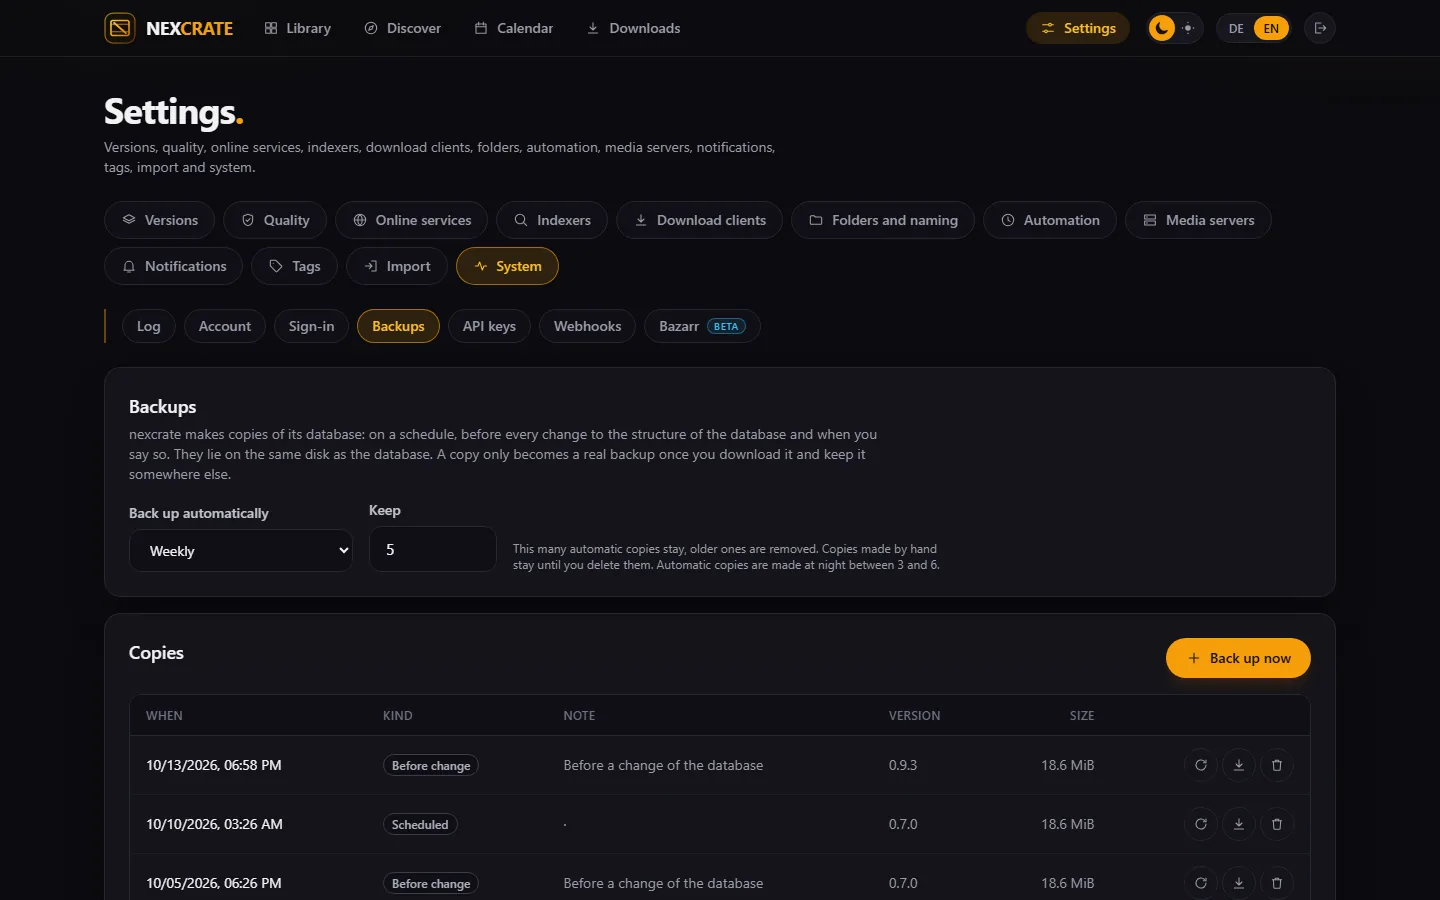Open the Calendar page
Image resolution: width=1440 pixels, height=900 pixels.
click(514, 28)
